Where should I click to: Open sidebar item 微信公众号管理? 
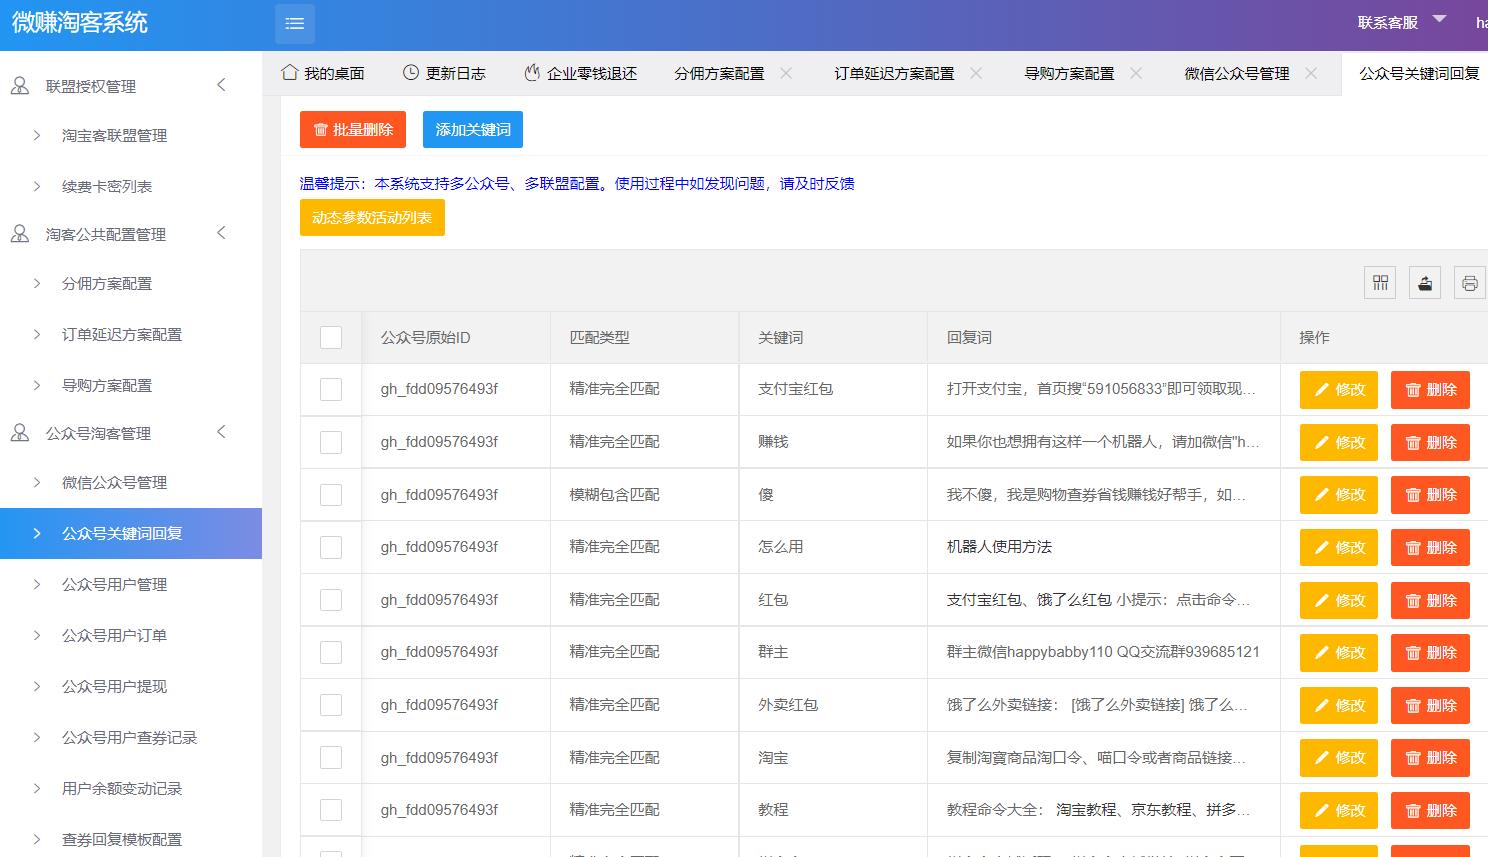[x=114, y=482]
